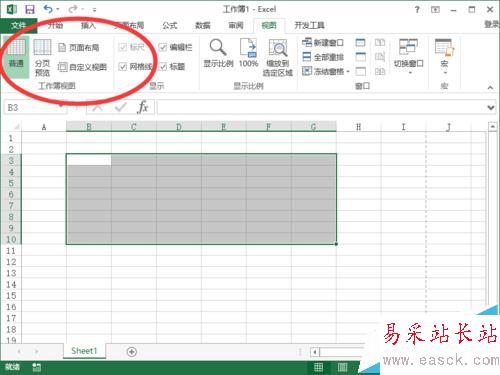Set zoom to 100% button
The width and height of the screenshot is (500, 375).
pos(249,53)
